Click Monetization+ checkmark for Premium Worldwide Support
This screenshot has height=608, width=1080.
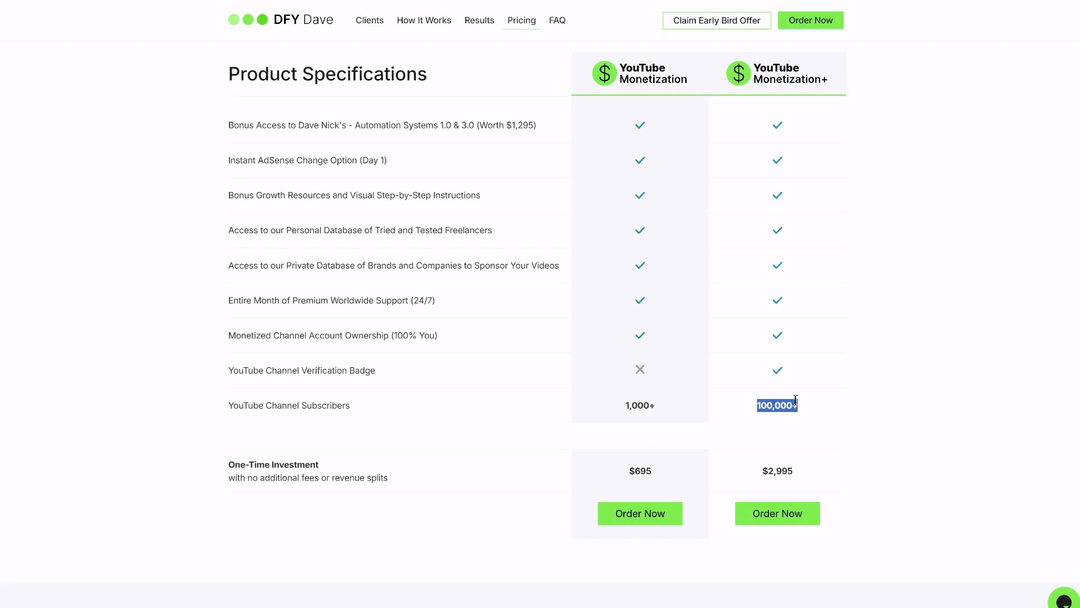(777, 300)
